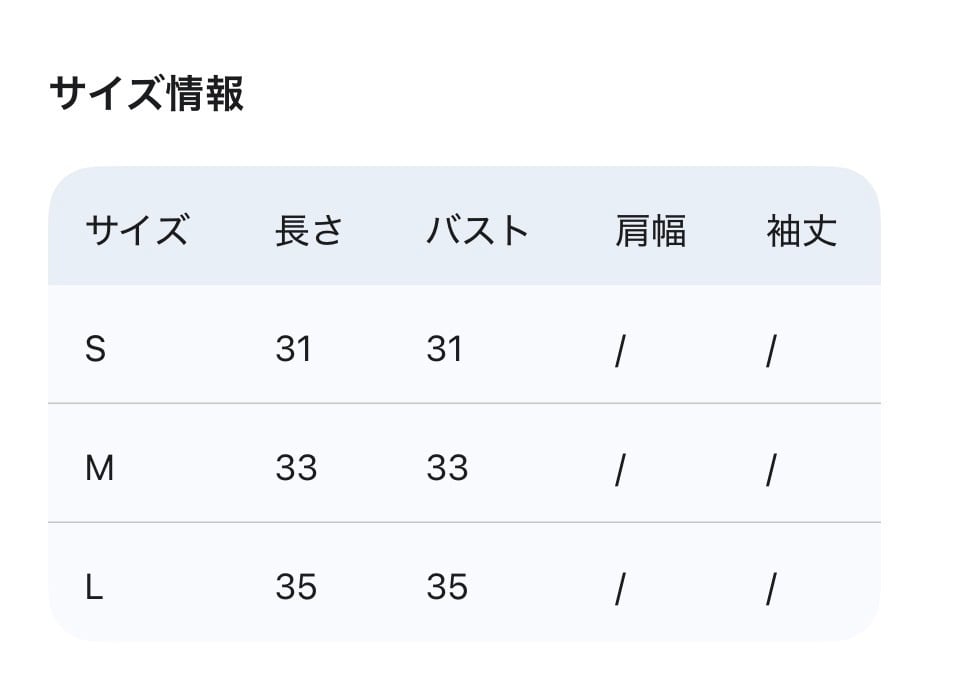This screenshot has width=960, height=676.
Task: Select the S size row label
Action: click(x=95, y=350)
